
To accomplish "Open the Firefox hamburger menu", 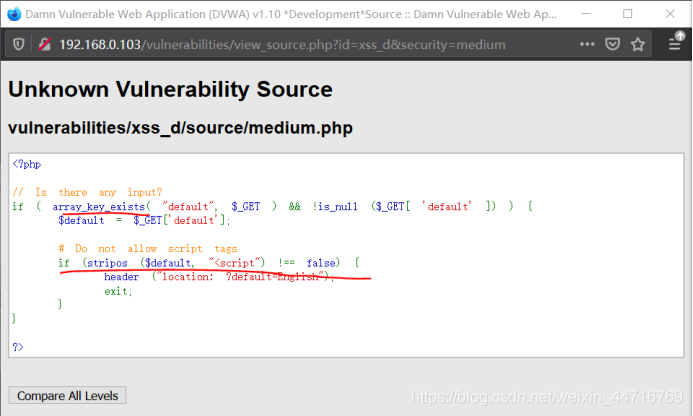I will click(x=674, y=44).
